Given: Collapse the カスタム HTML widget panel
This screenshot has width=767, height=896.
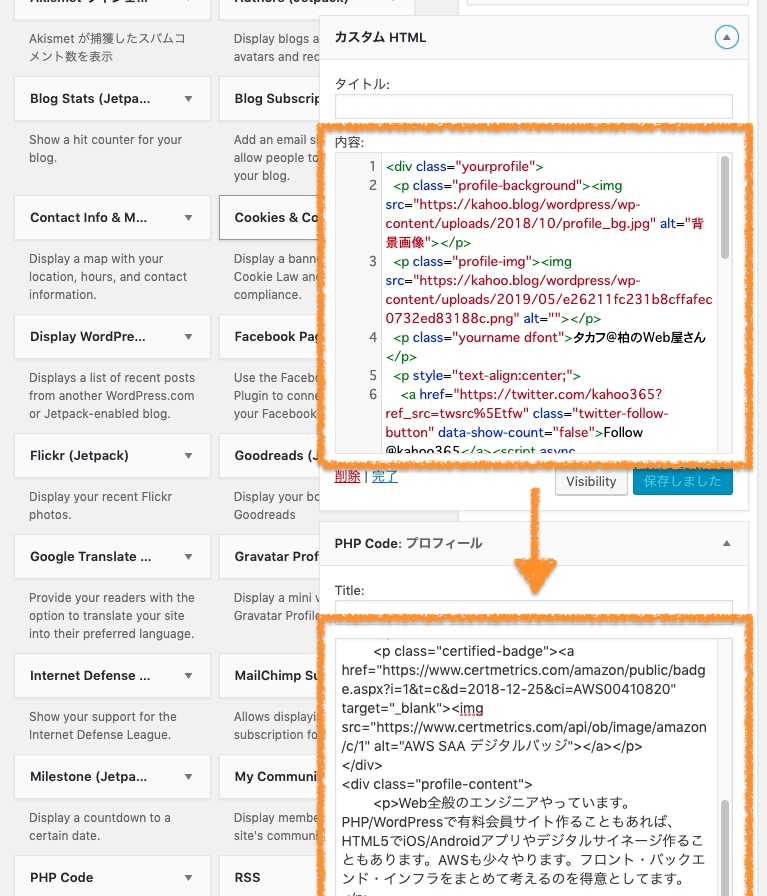Looking at the screenshot, I should 727,38.
